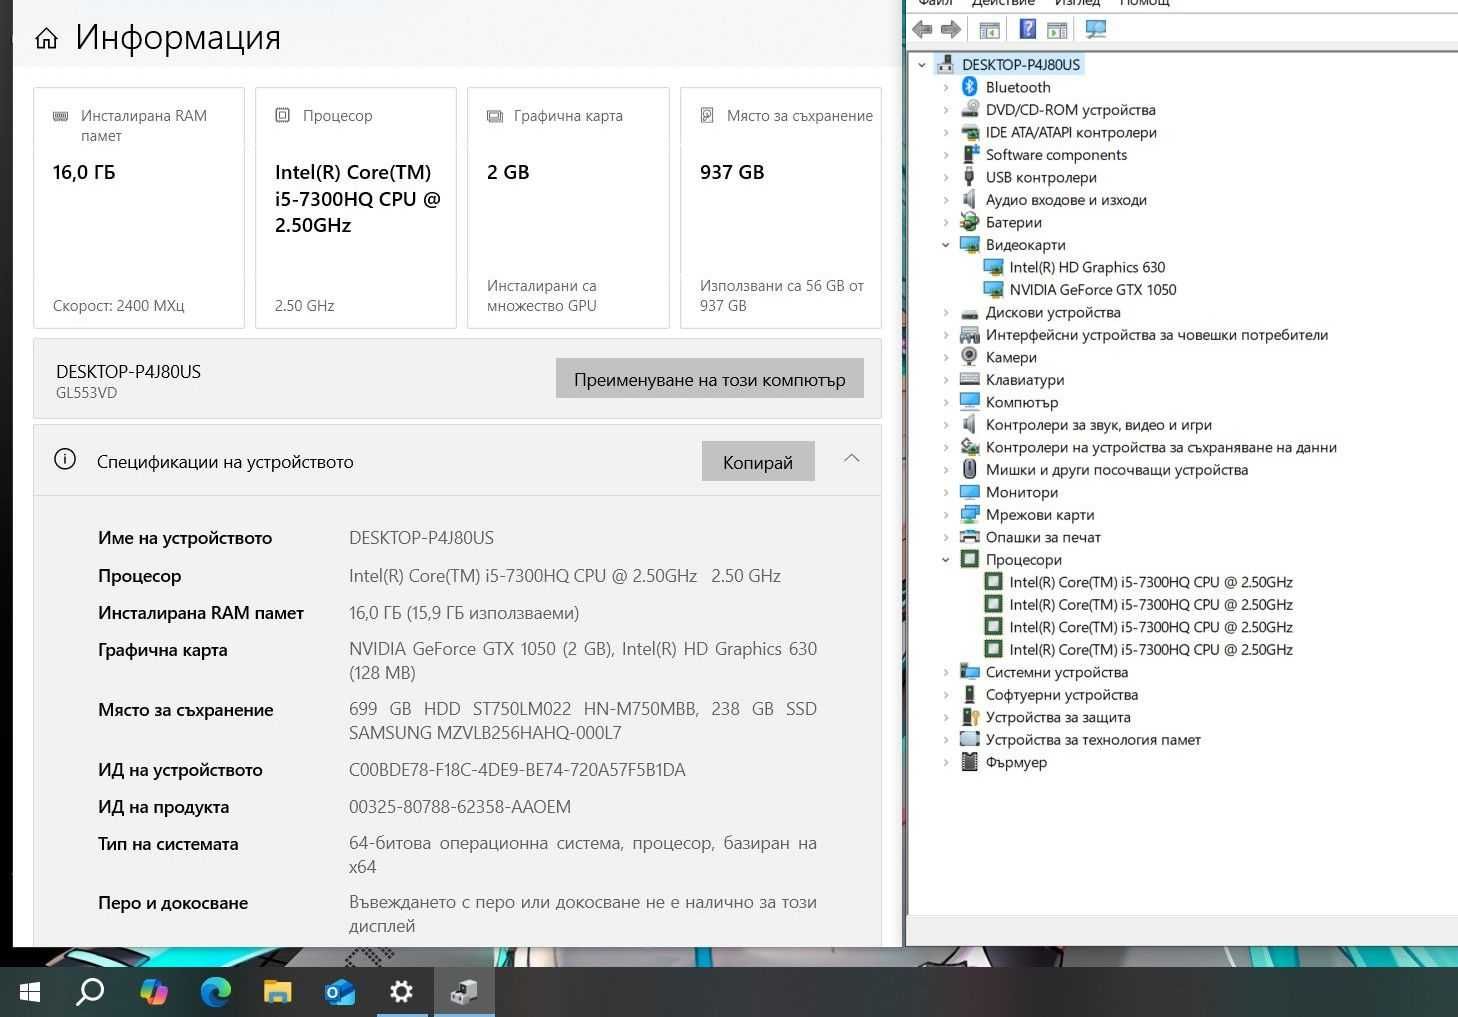Screen dimensions: 1458x1017
Task: Click Преименуване на този компютър button
Action: point(709,379)
